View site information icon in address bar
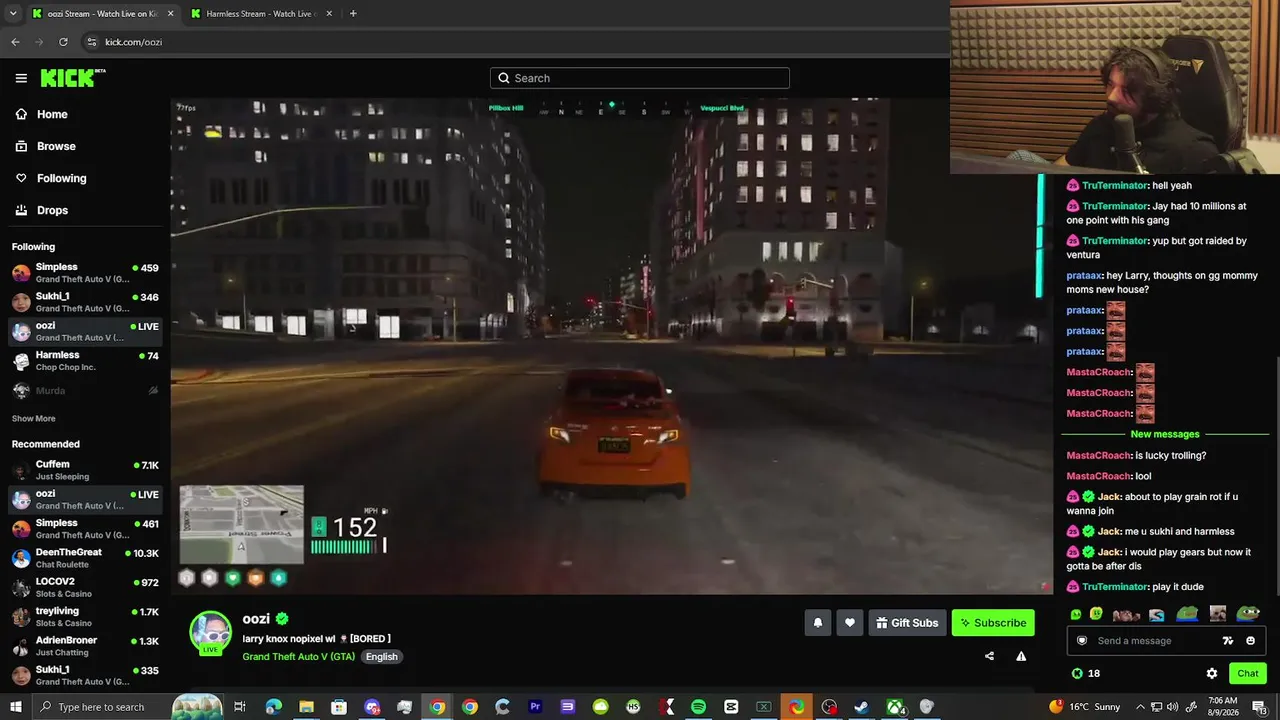Image resolution: width=1280 pixels, height=720 pixels. pyautogui.click(x=92, y=42)
